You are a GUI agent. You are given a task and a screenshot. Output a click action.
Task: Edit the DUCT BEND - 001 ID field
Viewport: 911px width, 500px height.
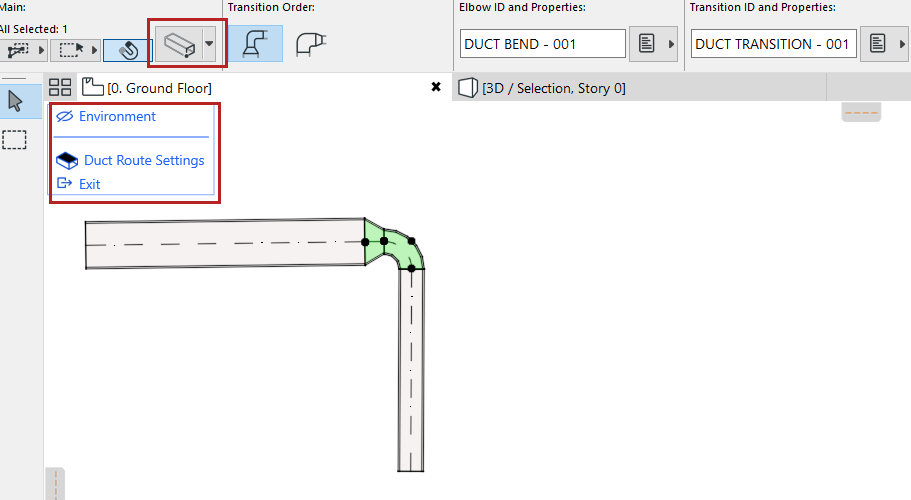(543, 44)
